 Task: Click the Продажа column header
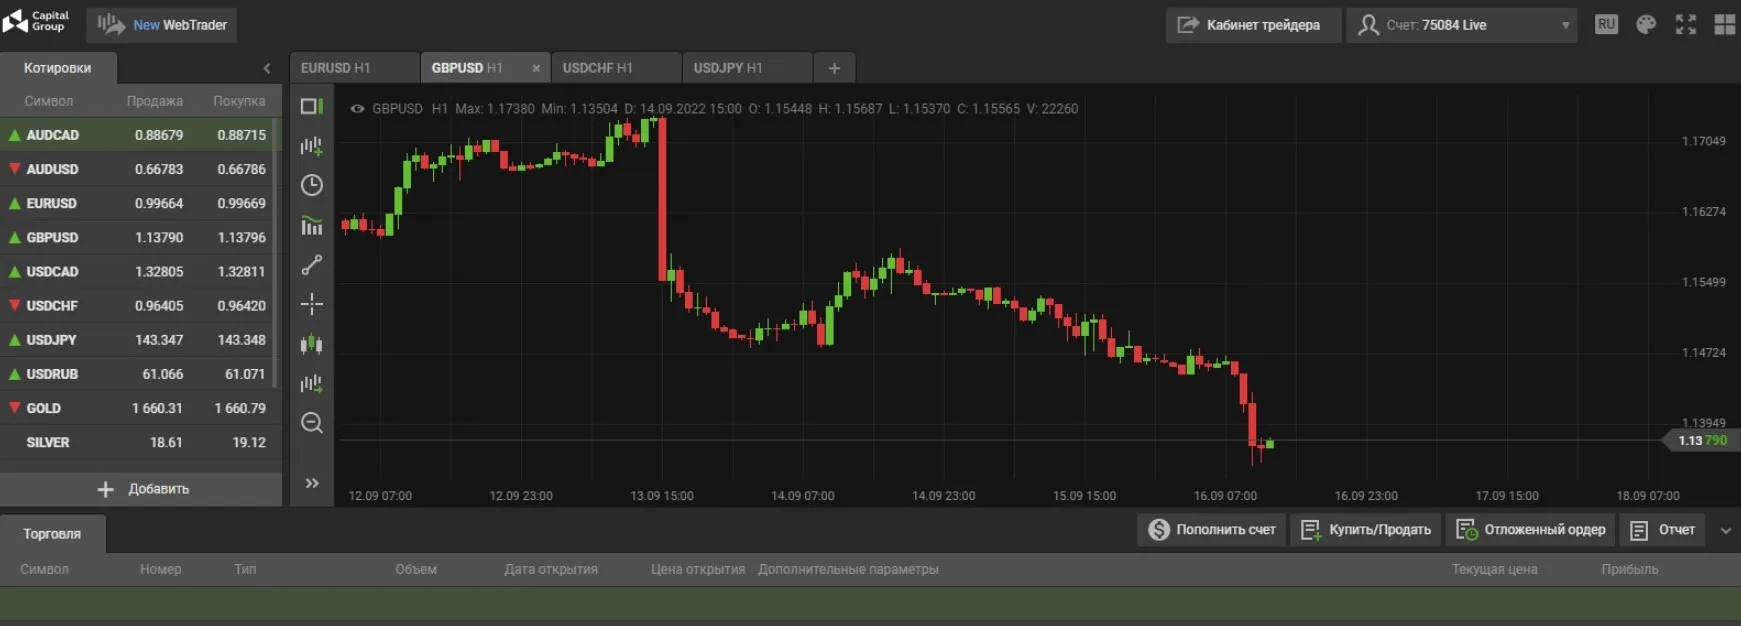coord(155,101)
